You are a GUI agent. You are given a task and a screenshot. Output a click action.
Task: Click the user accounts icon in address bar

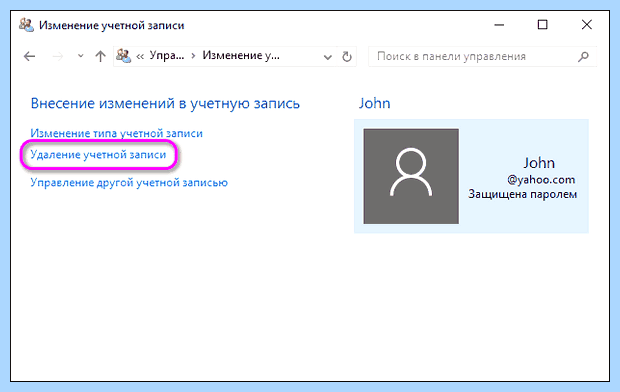click(123, 56)
